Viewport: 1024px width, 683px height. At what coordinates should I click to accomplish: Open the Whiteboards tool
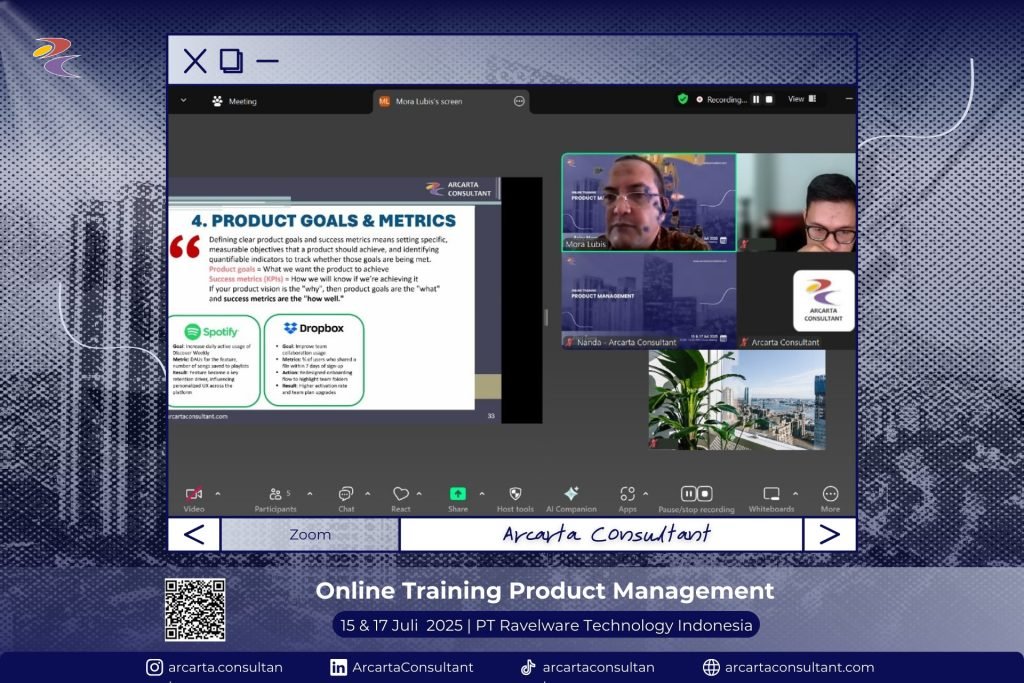(771, 494)
